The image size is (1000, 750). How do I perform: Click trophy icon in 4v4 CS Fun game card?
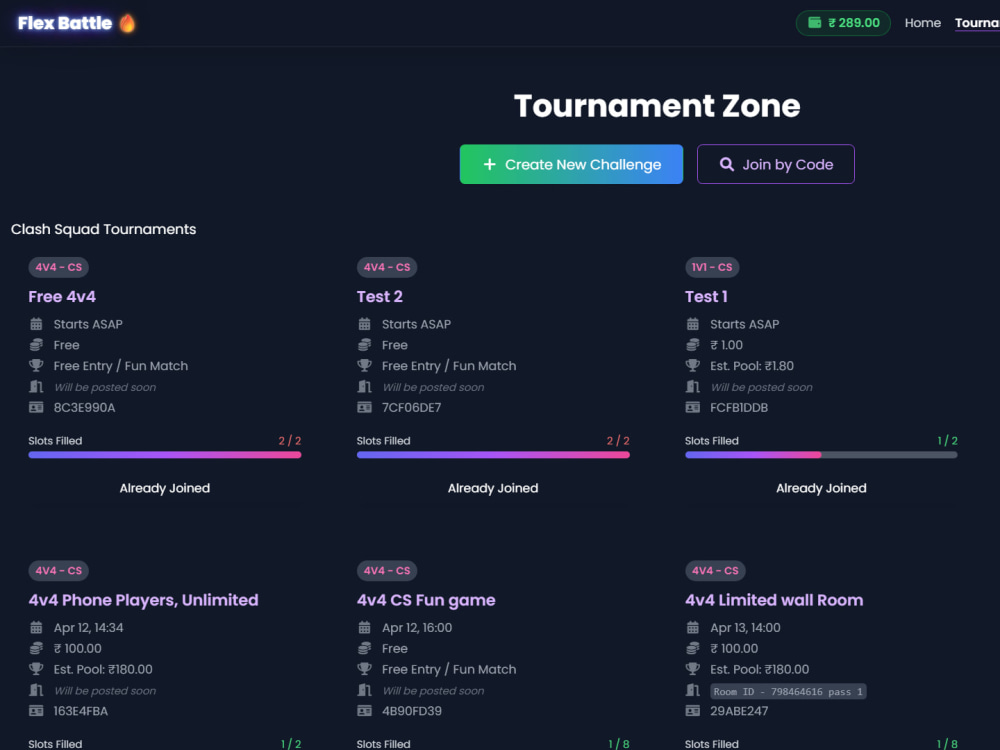click(x=364, y=669)
